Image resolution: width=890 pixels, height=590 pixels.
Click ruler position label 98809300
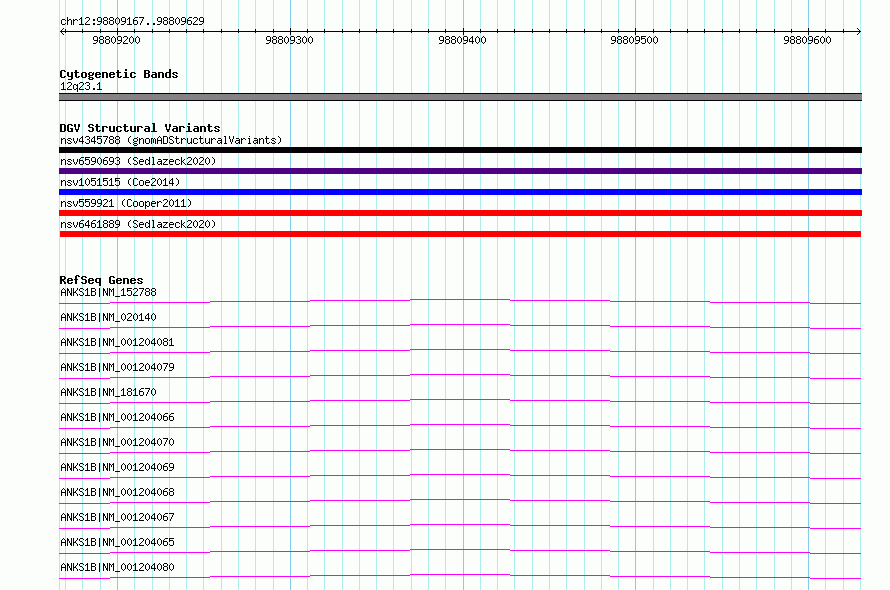click(289, 40)
